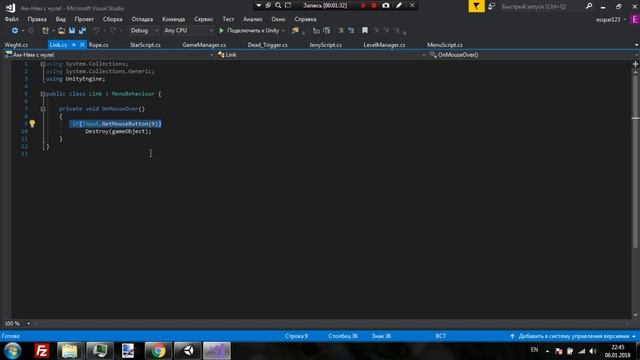Show the open documents tab overflow list
Viewport: 640px width, 360px height.
[x=636, y=45]
